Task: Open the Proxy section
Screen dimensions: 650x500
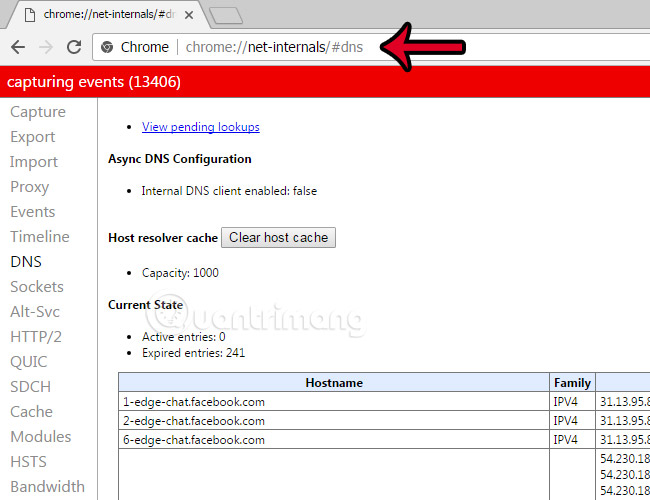Action: [29, 187]
